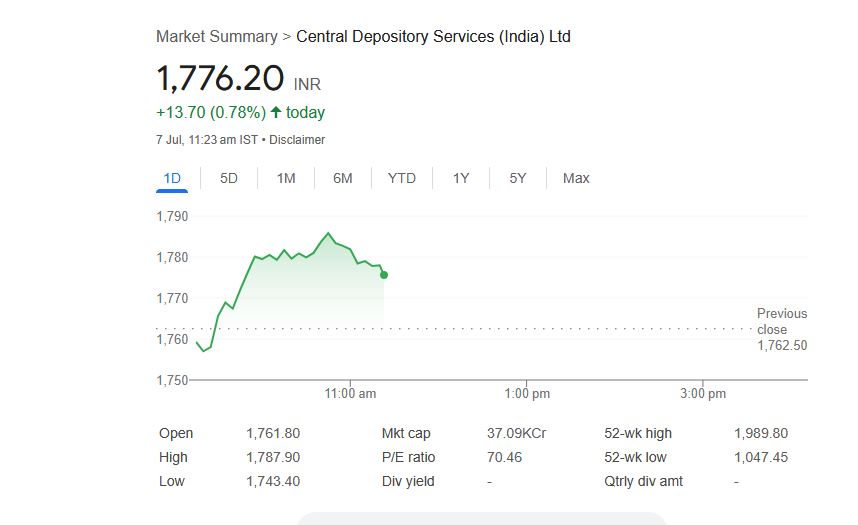
Task: Click the 1,776.20 stock price
Action: coord(221,80)
